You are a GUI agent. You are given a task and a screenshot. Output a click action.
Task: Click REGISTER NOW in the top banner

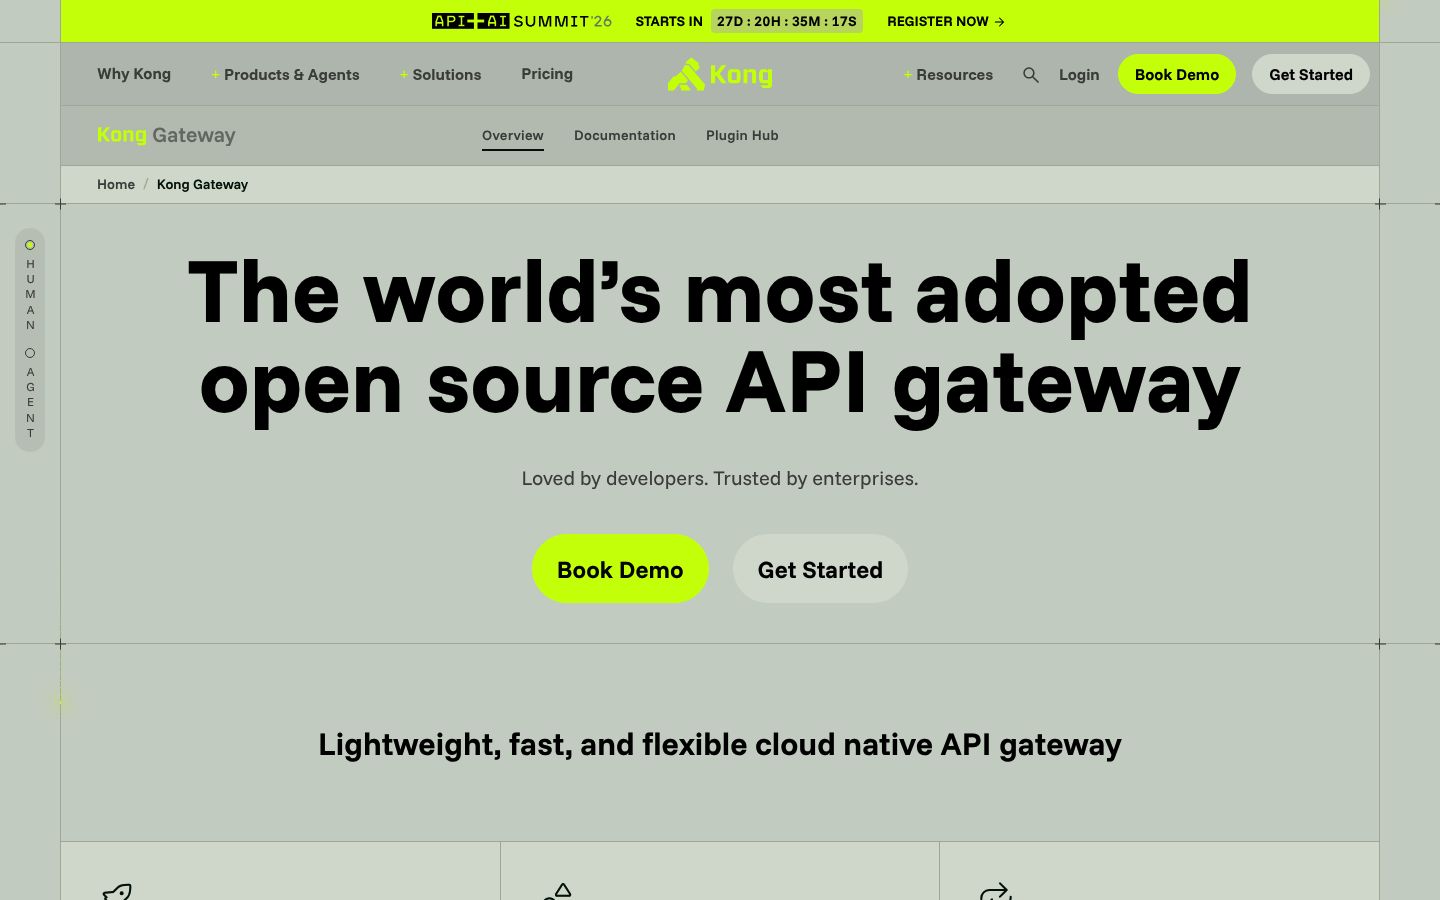[x=946, y=21]
